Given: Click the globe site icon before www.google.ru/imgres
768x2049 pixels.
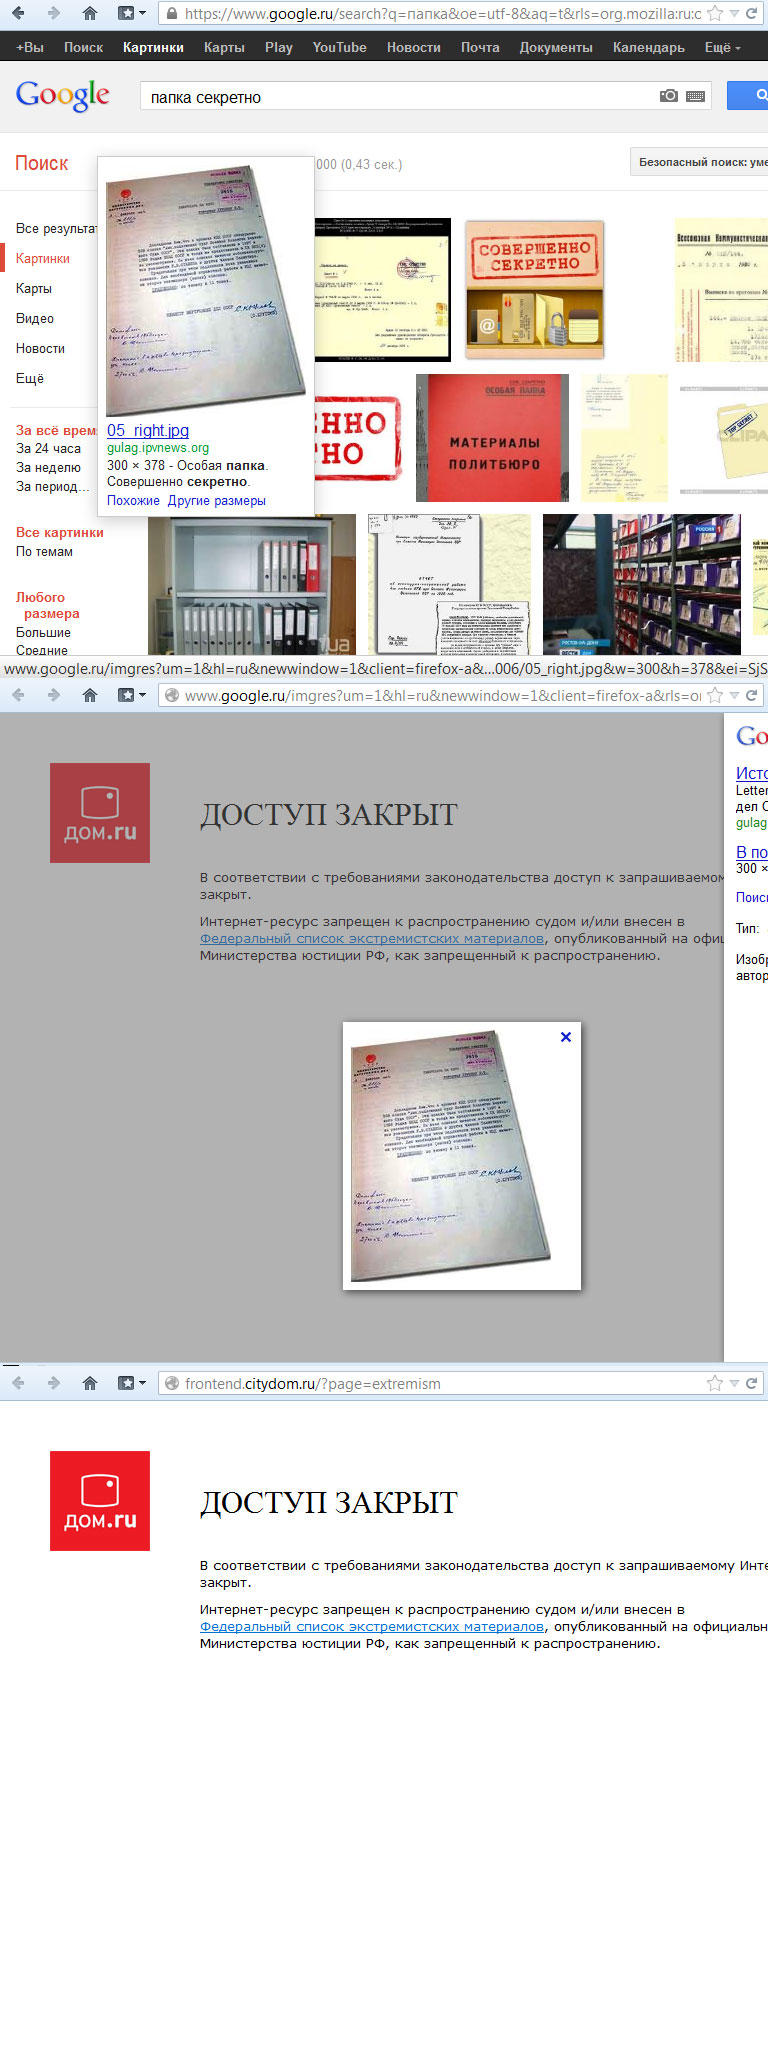Looking at the screenshot, I should (x=172, y=695).
